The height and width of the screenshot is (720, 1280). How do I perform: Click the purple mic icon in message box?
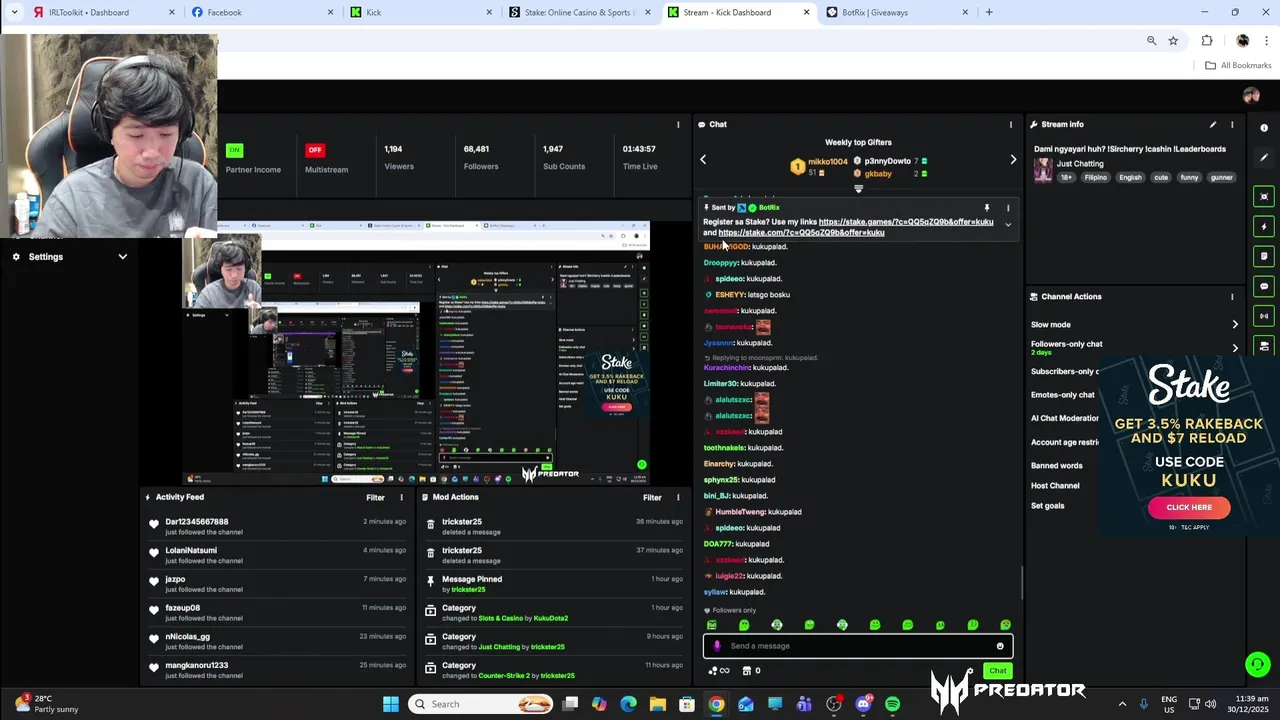(x=717, y=646)
